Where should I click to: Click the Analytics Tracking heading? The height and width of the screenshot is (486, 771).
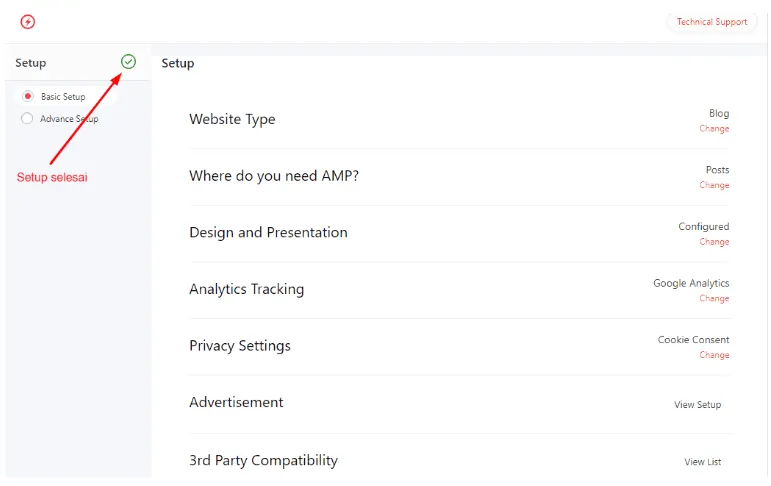pos(246,289)
